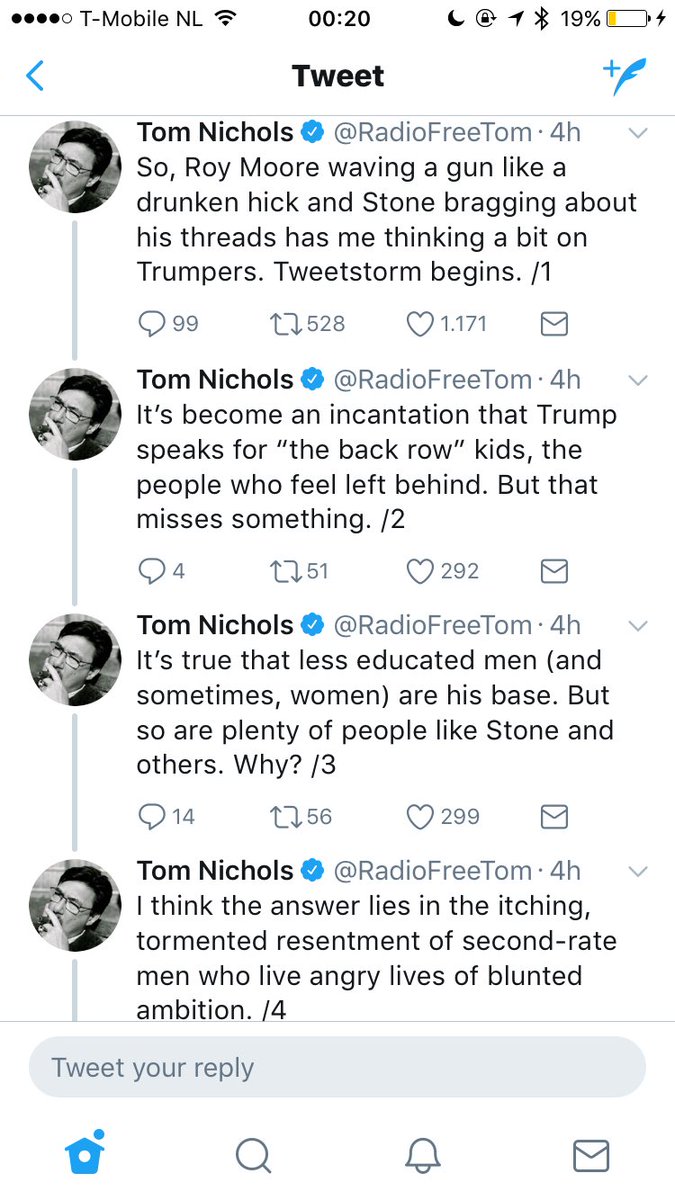Compose a new tweet with the feather icon
The image size is (675, 1200).
[x=625, y=76]
